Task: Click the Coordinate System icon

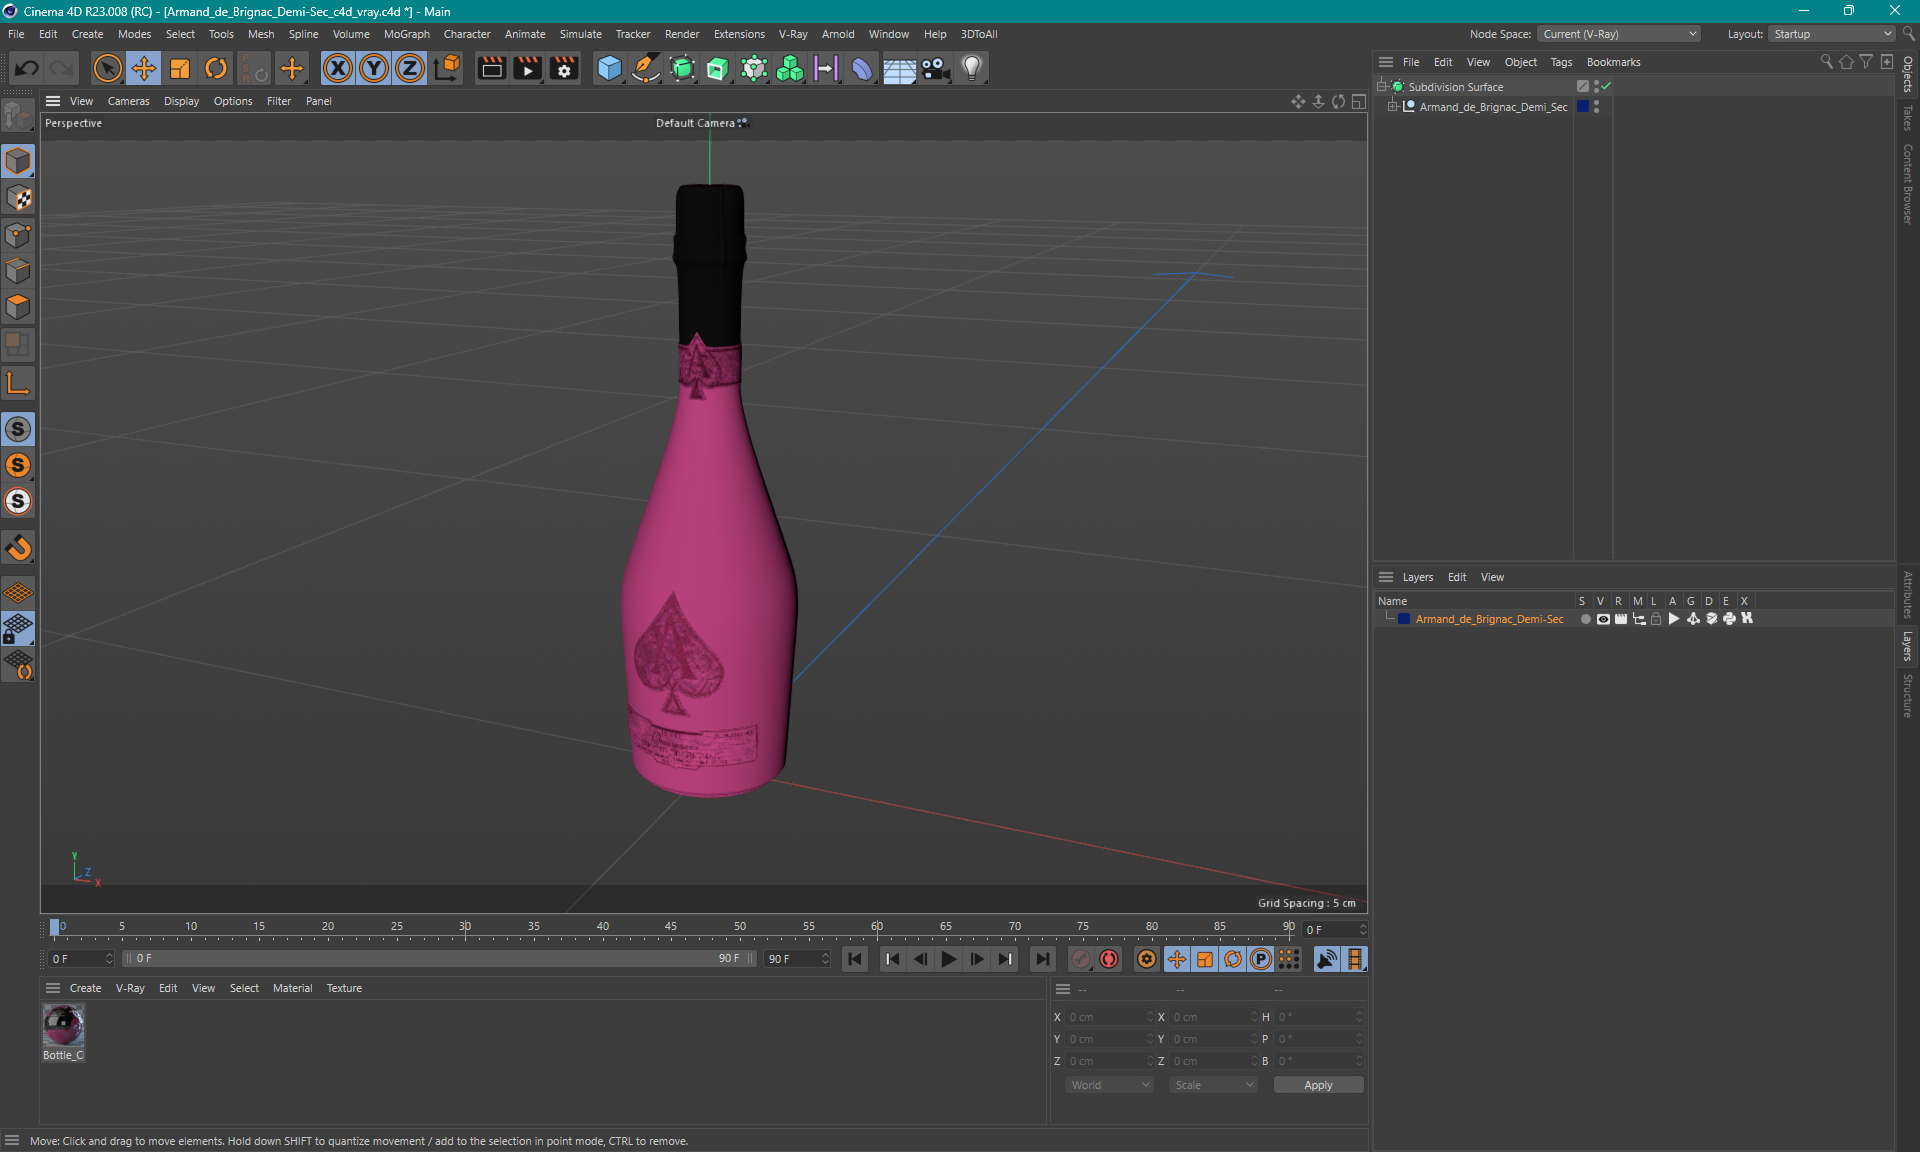Action: click(x=447, y=68)
